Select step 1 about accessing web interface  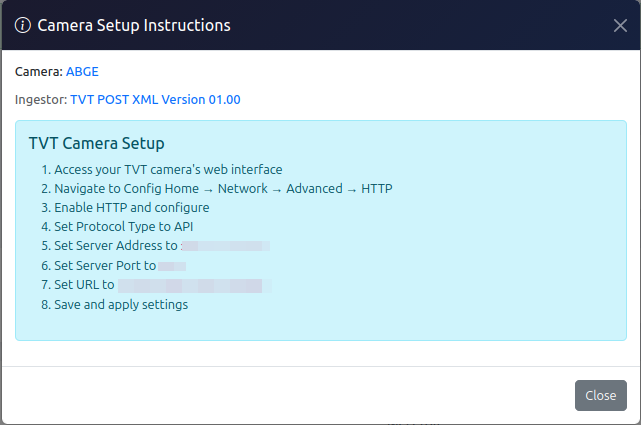tap(168, 170)
